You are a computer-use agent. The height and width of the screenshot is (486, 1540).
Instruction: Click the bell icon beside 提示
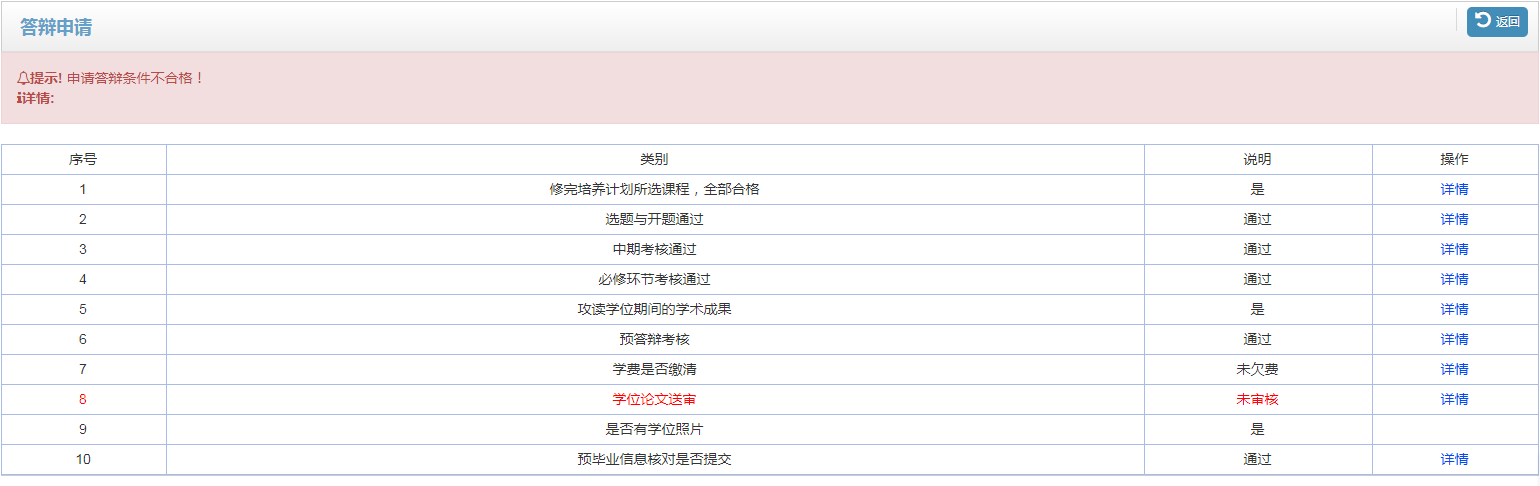click(23, 78)
